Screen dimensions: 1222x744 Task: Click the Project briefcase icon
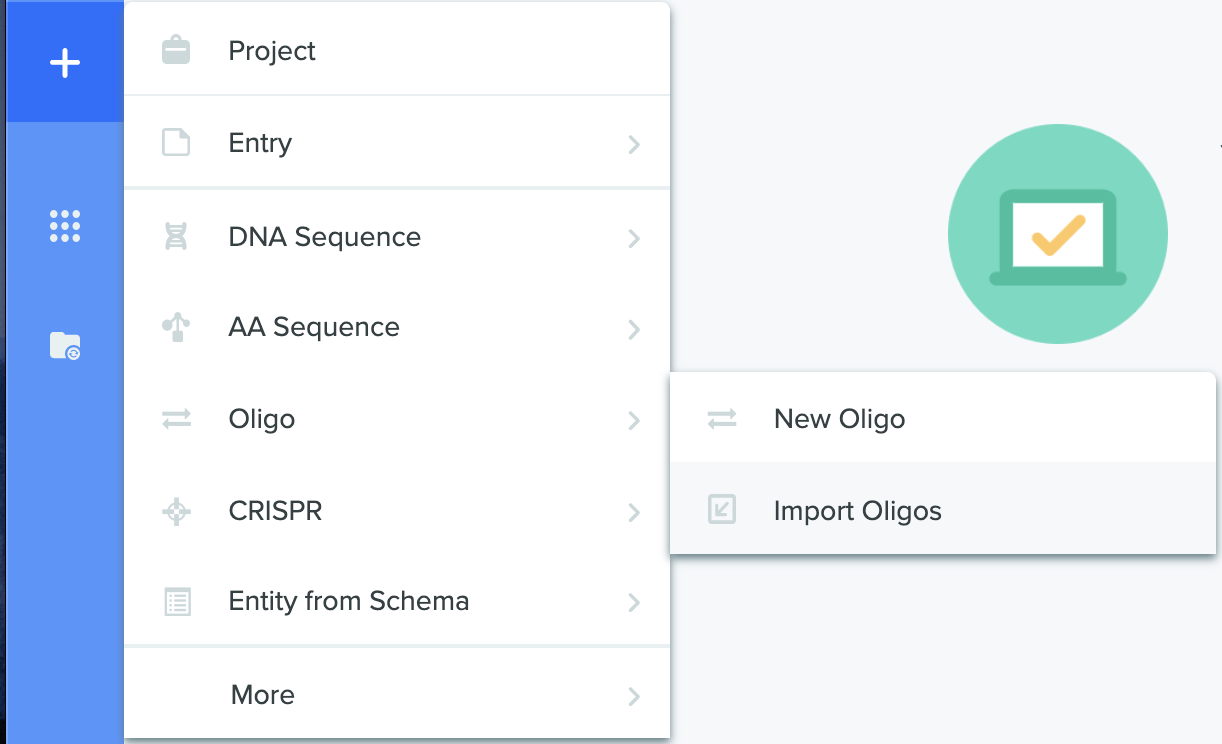[x=176, y=50]
